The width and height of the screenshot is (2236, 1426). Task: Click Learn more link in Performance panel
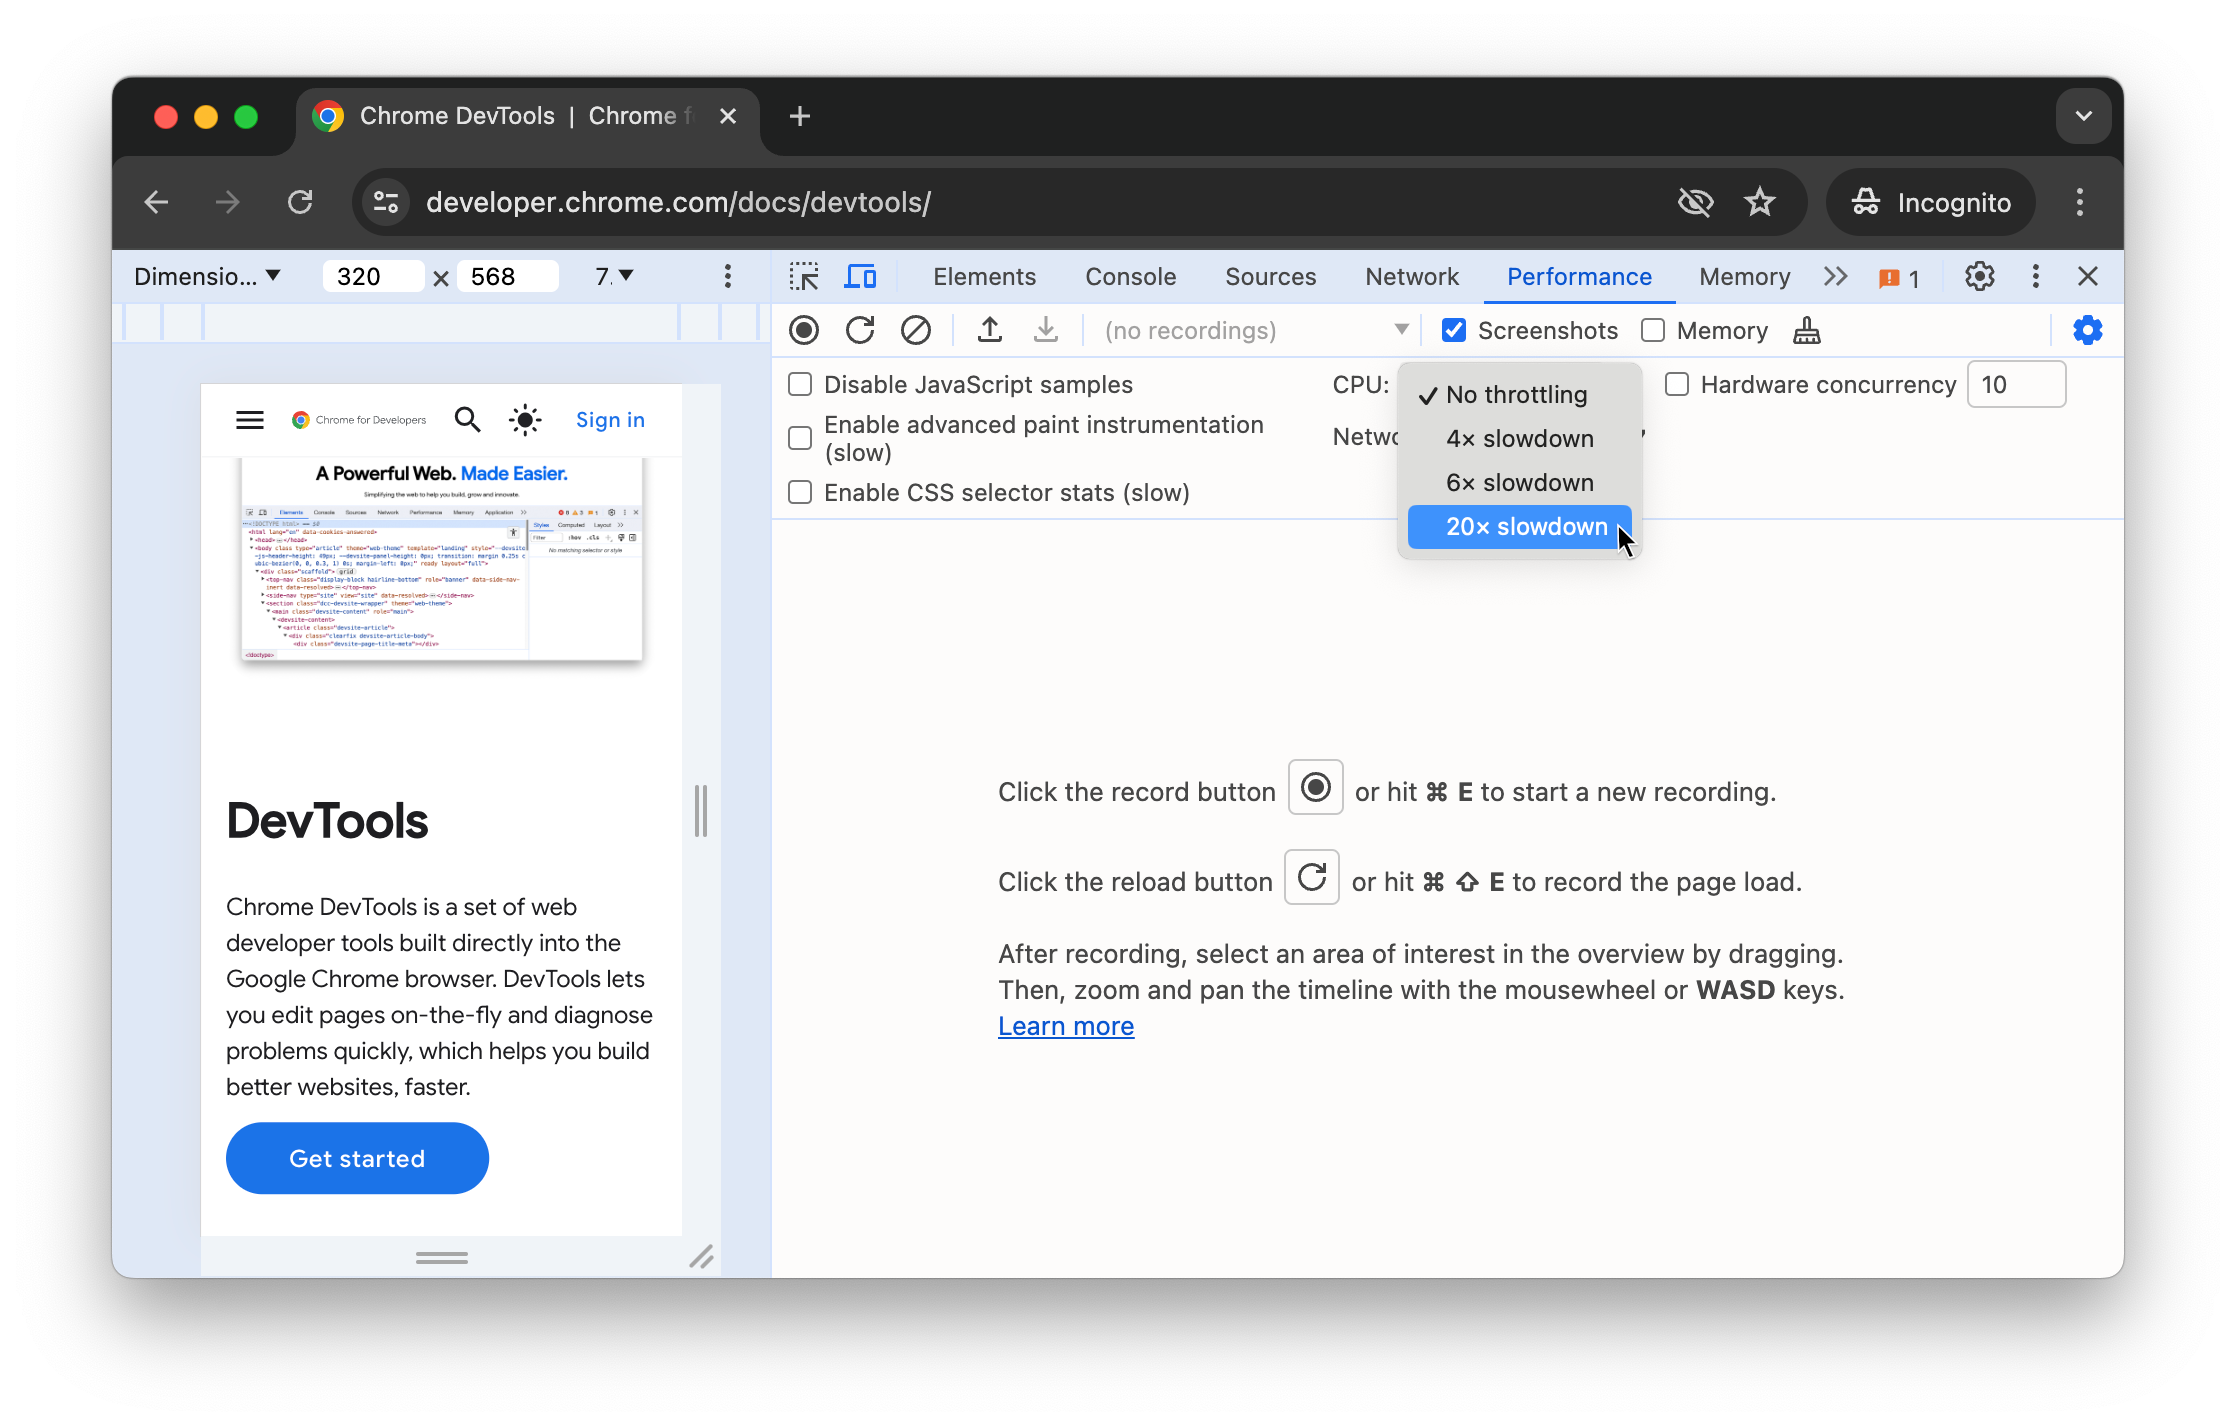pos(1066,1025)
